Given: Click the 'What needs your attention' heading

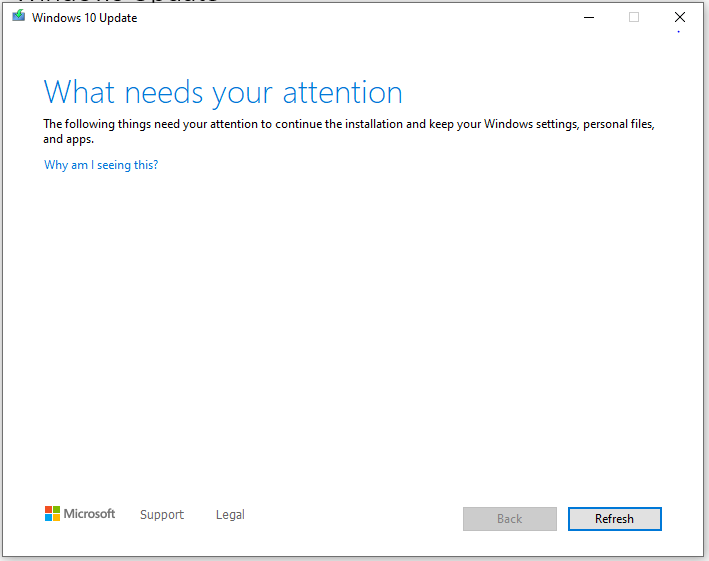Looking at the screenshot, I should 223,93.
